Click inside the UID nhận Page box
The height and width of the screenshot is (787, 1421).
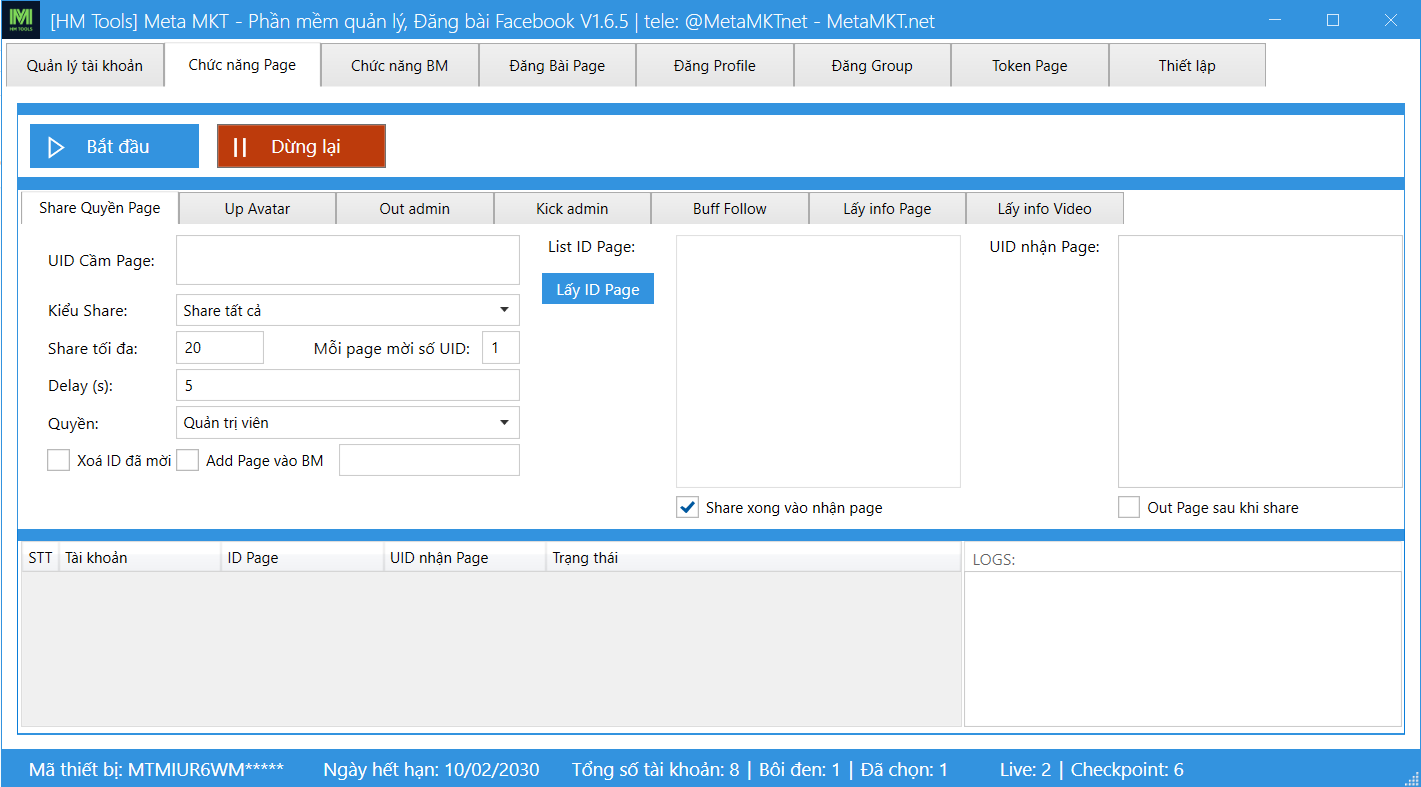[1260, 361]
